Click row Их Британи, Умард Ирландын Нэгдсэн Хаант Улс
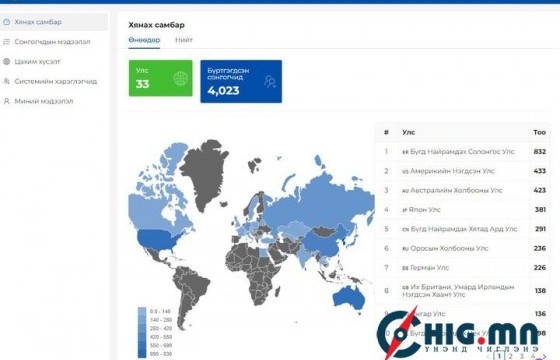This screenshot has height=360, width=560. 462,291
